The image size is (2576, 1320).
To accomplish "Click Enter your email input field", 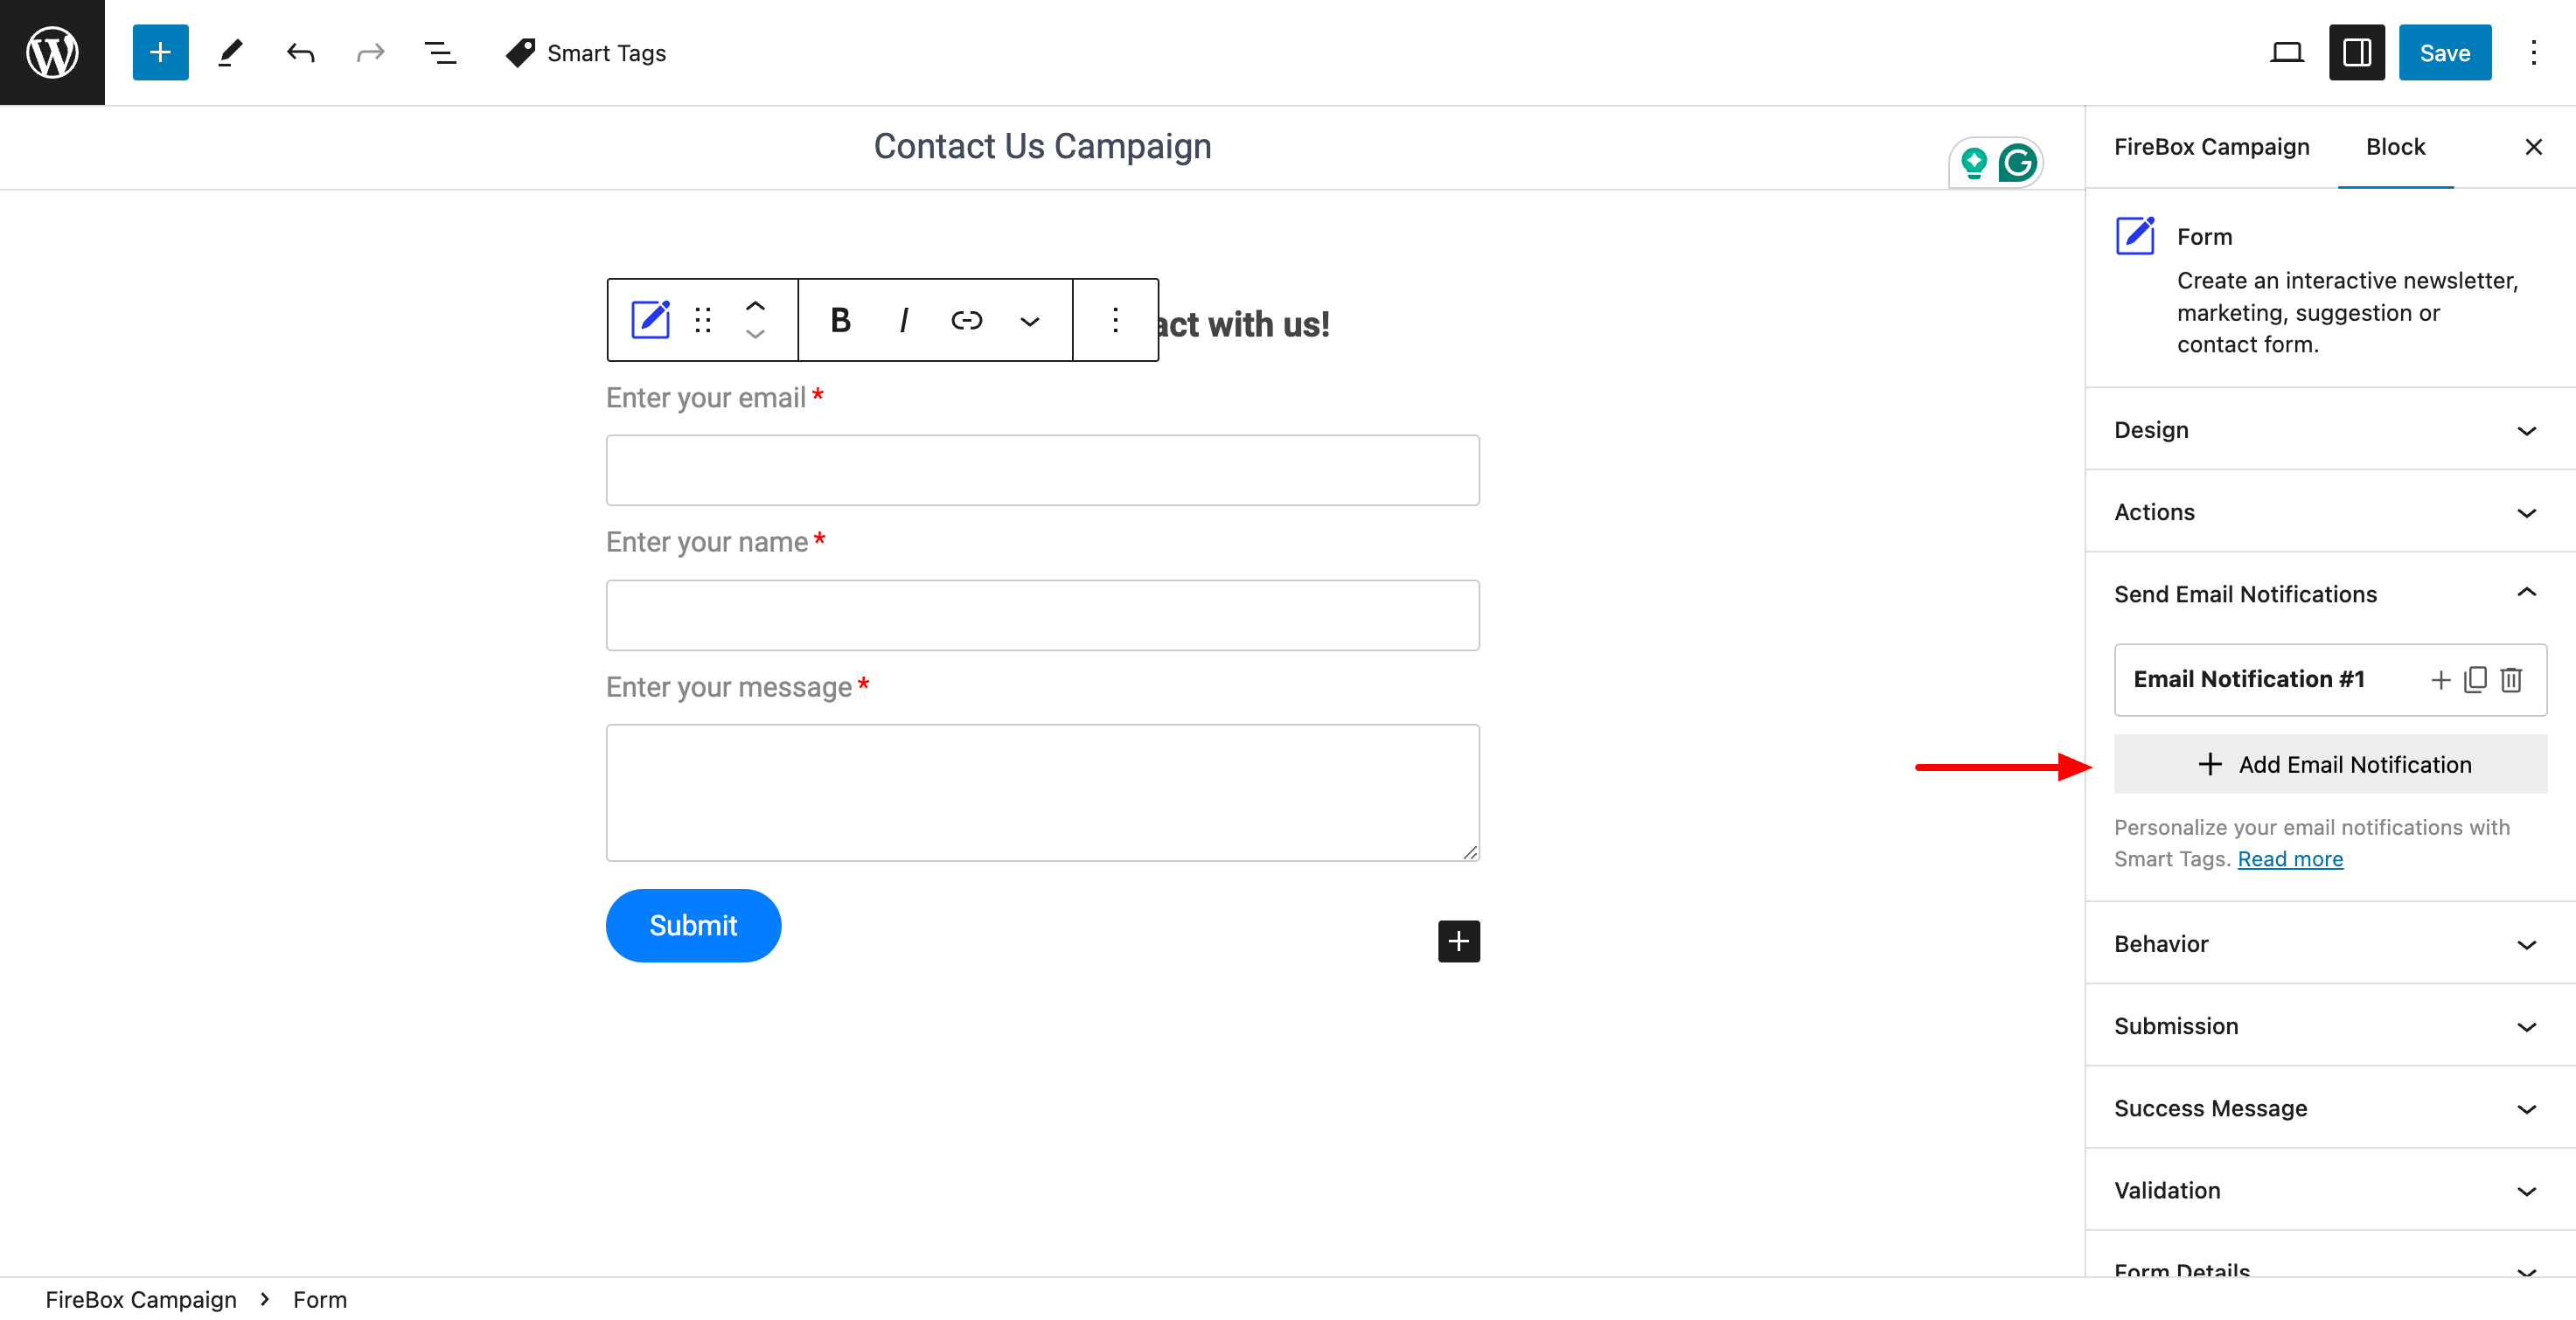I will (1042, 469).
